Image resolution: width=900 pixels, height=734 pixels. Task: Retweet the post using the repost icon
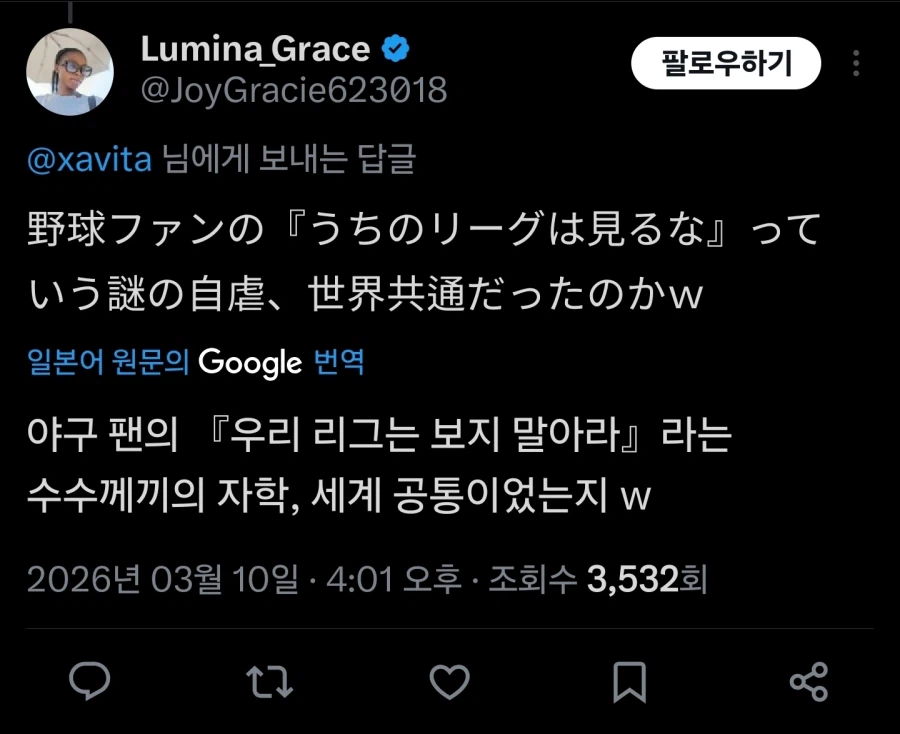pyautogui.click(x=270, y=681)
